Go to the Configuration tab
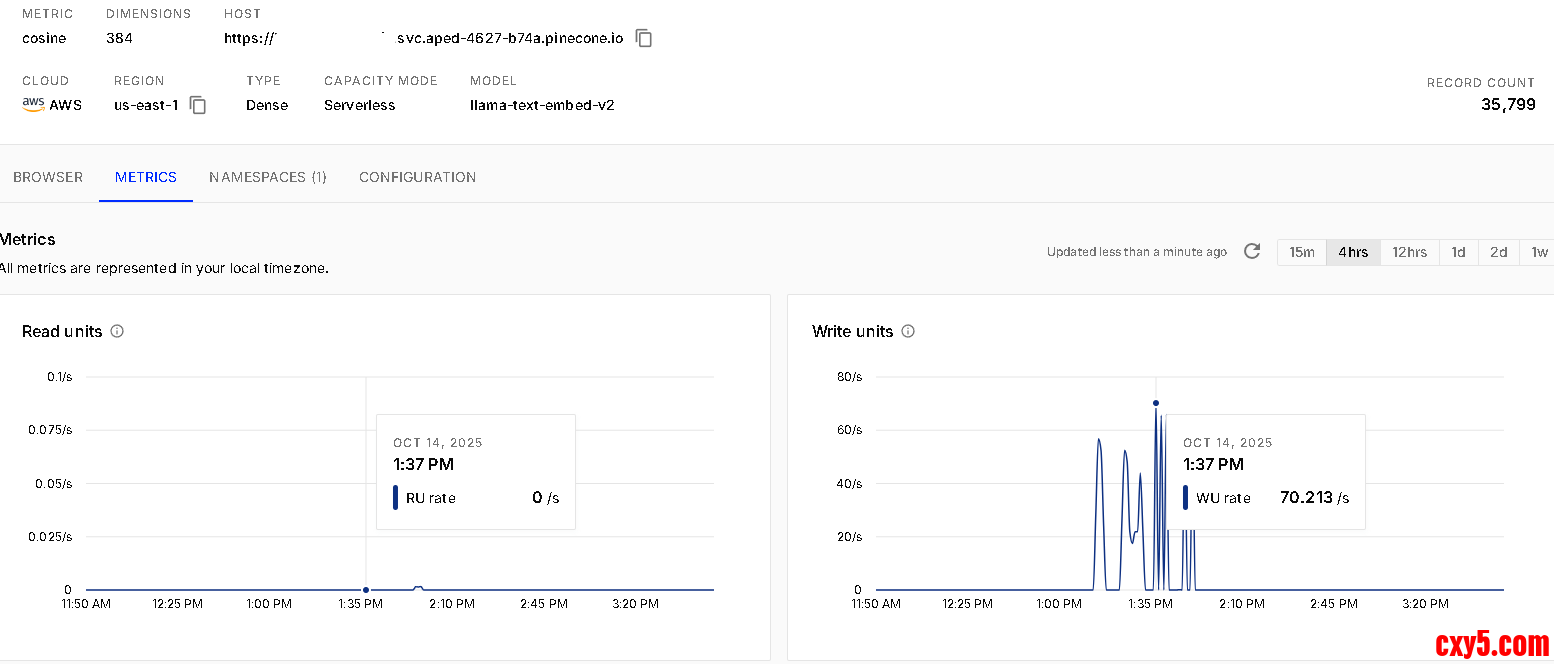 [x=417, y=177]
